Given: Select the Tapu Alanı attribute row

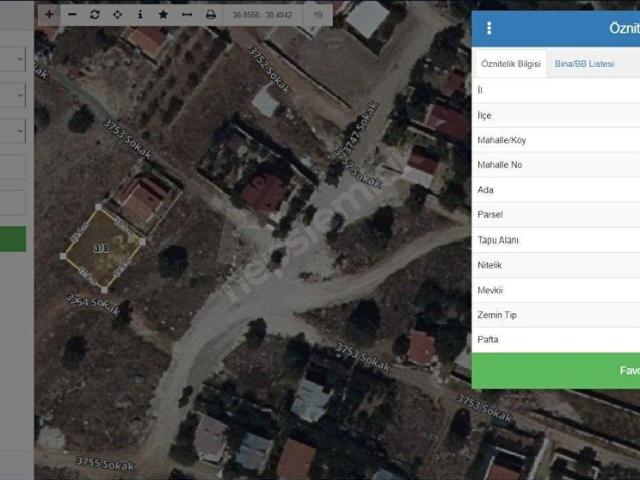Looking at the screenshot, I should 556,240.
